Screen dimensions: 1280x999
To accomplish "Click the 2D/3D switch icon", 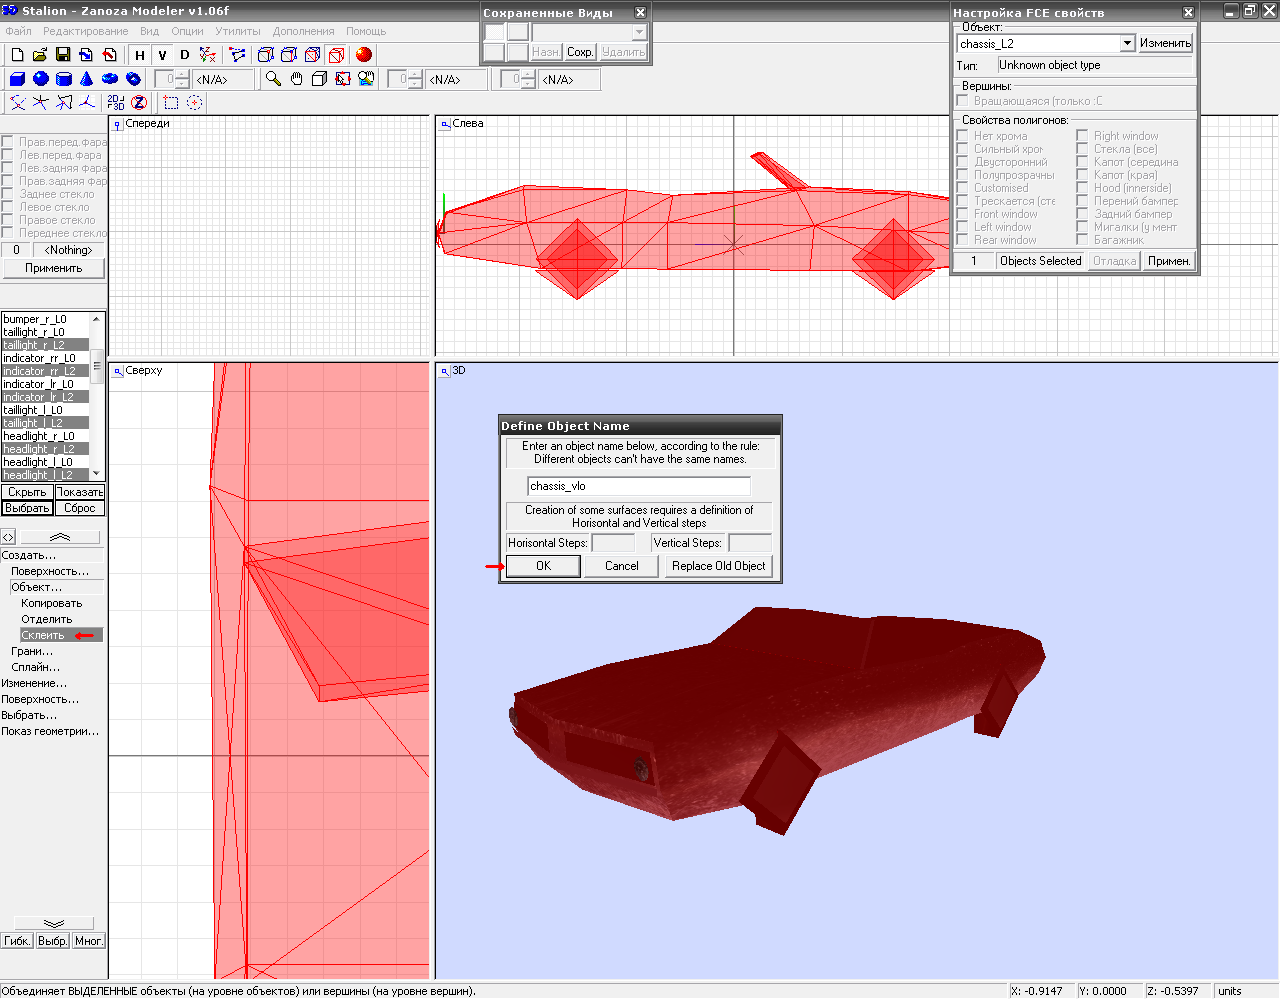I will pyautogui.click(x=116, y=102).
